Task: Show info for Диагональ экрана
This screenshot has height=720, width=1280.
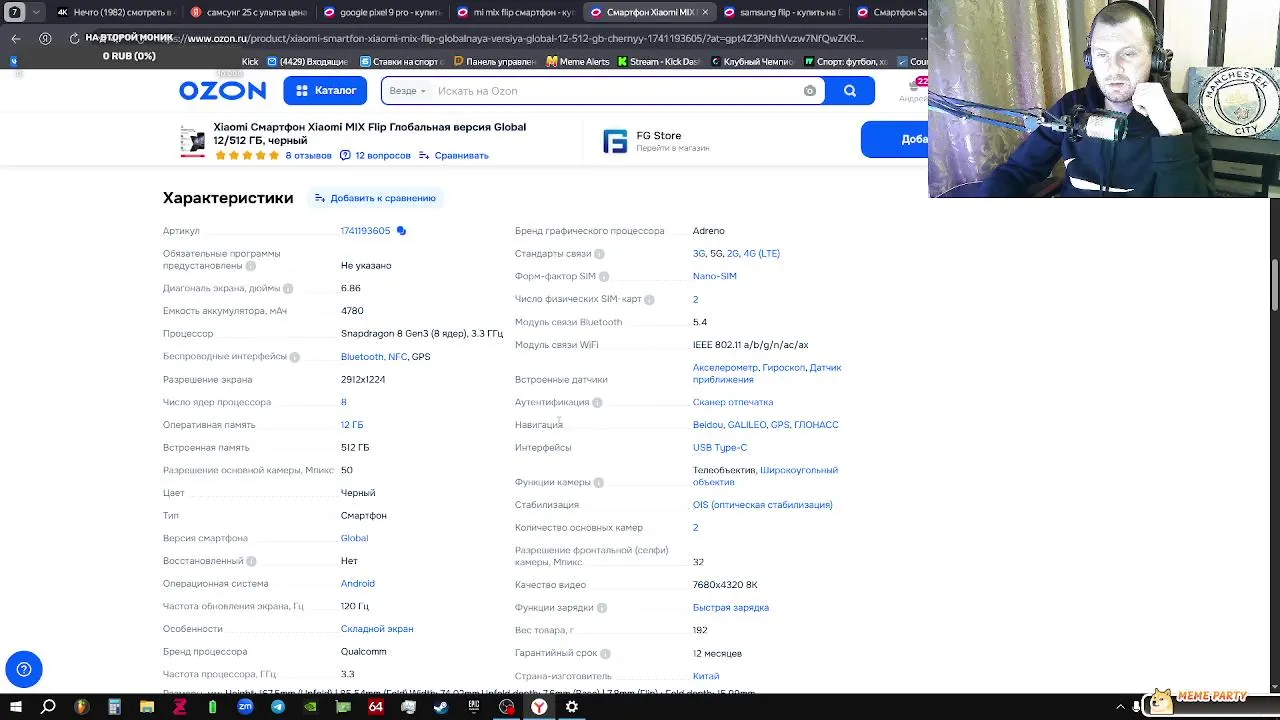Action: pos(288,289)
